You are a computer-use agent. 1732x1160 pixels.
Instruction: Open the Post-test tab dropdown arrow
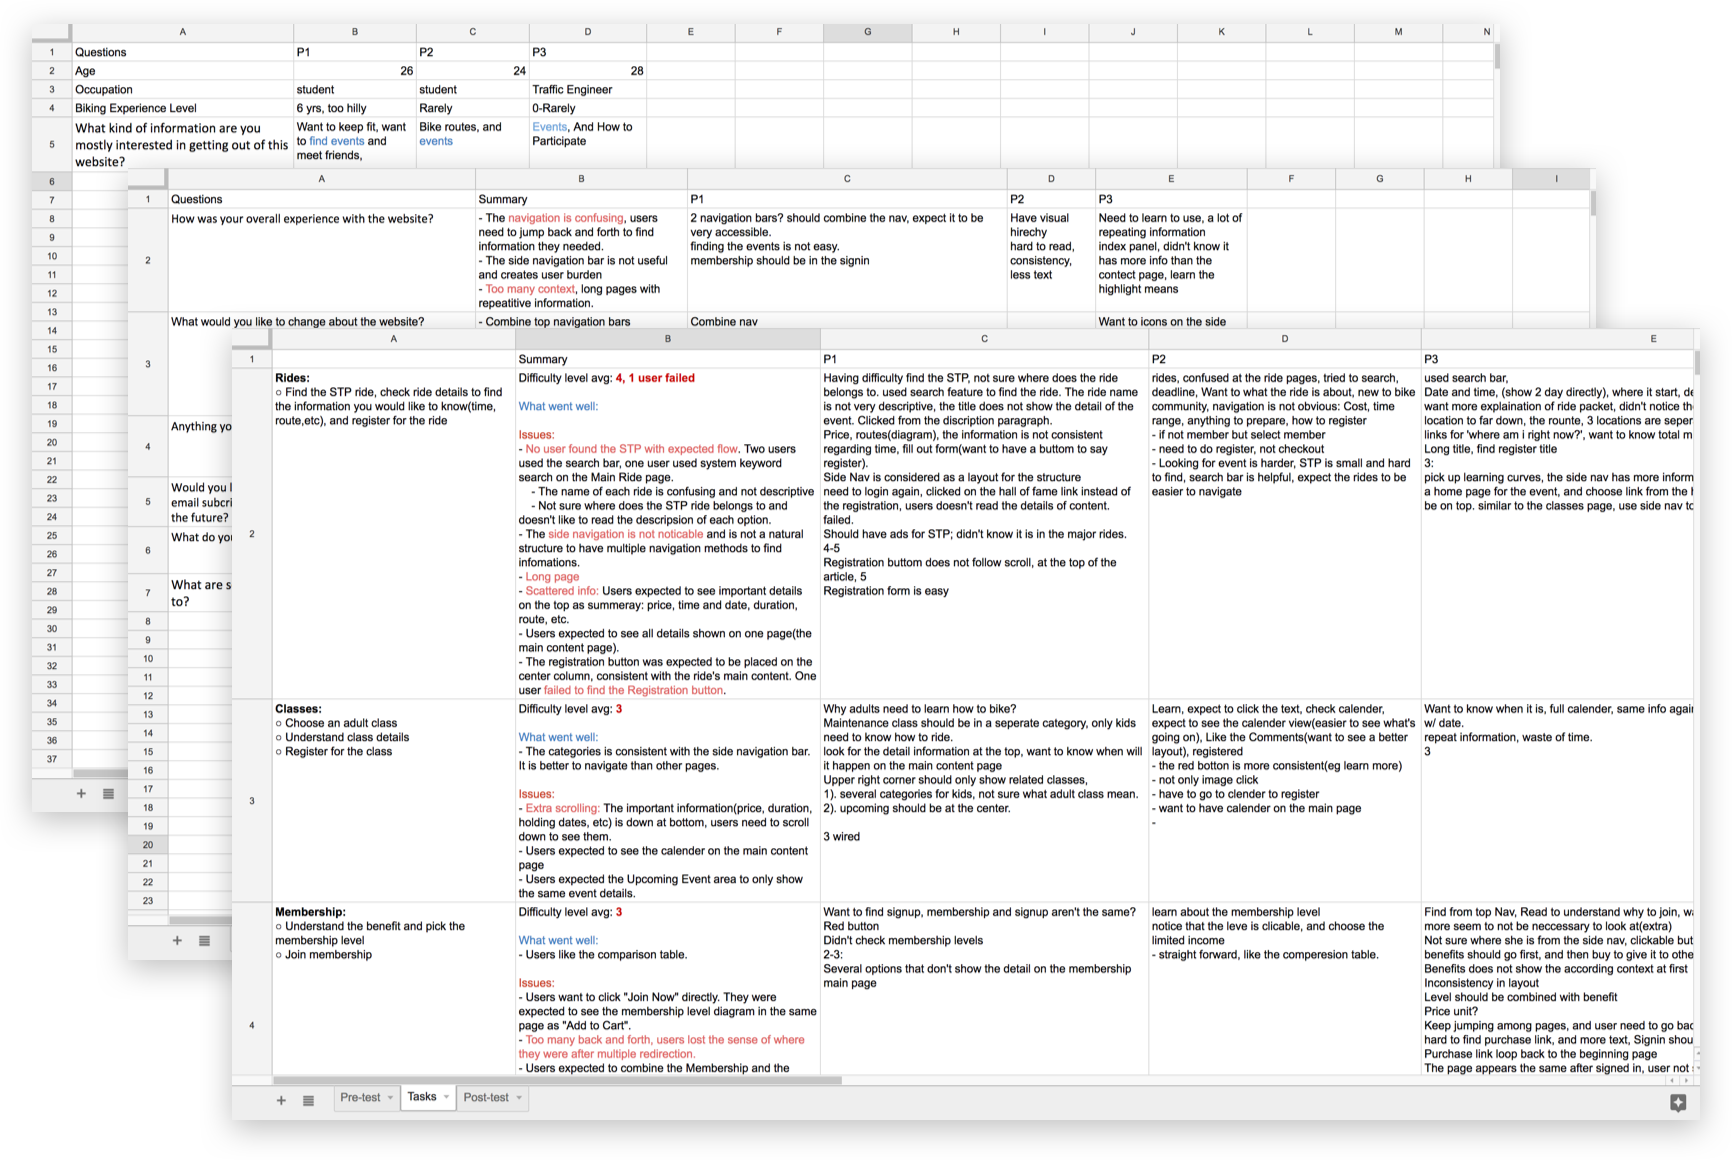click(x=519, y=1098)
